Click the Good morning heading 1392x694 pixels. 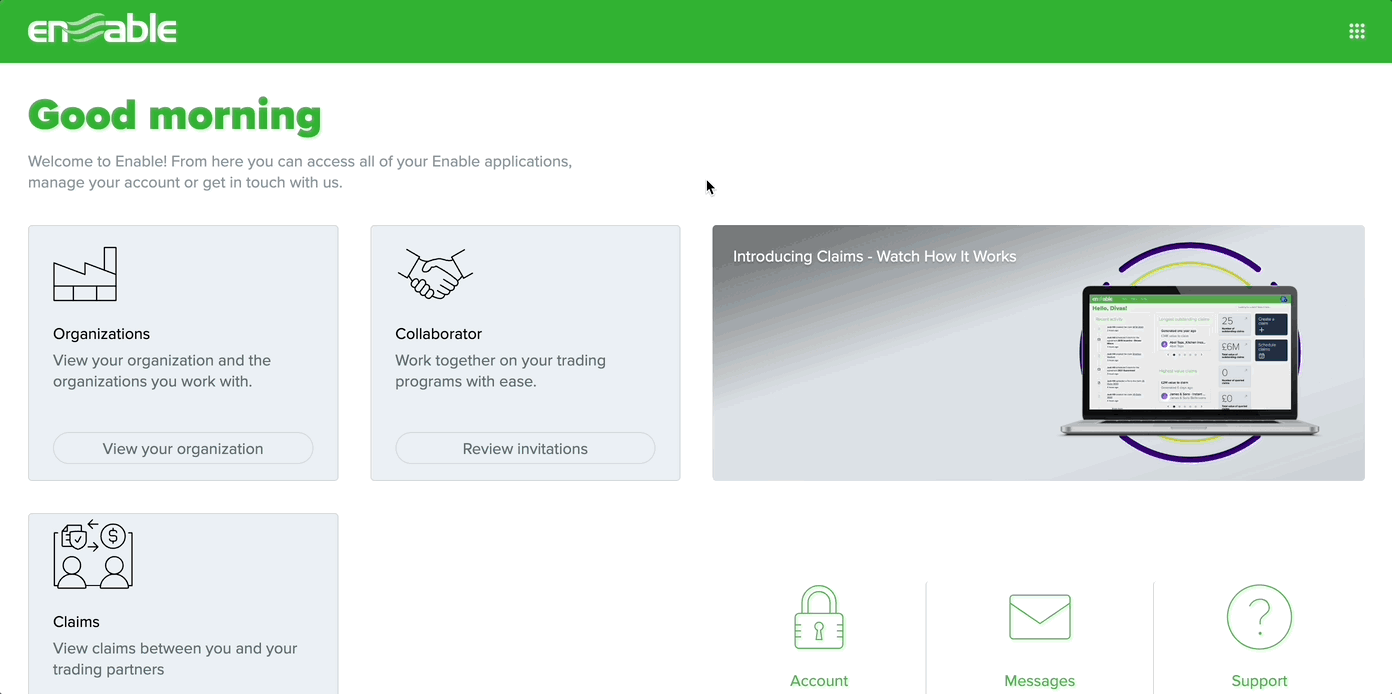click(x=175, y=114)
